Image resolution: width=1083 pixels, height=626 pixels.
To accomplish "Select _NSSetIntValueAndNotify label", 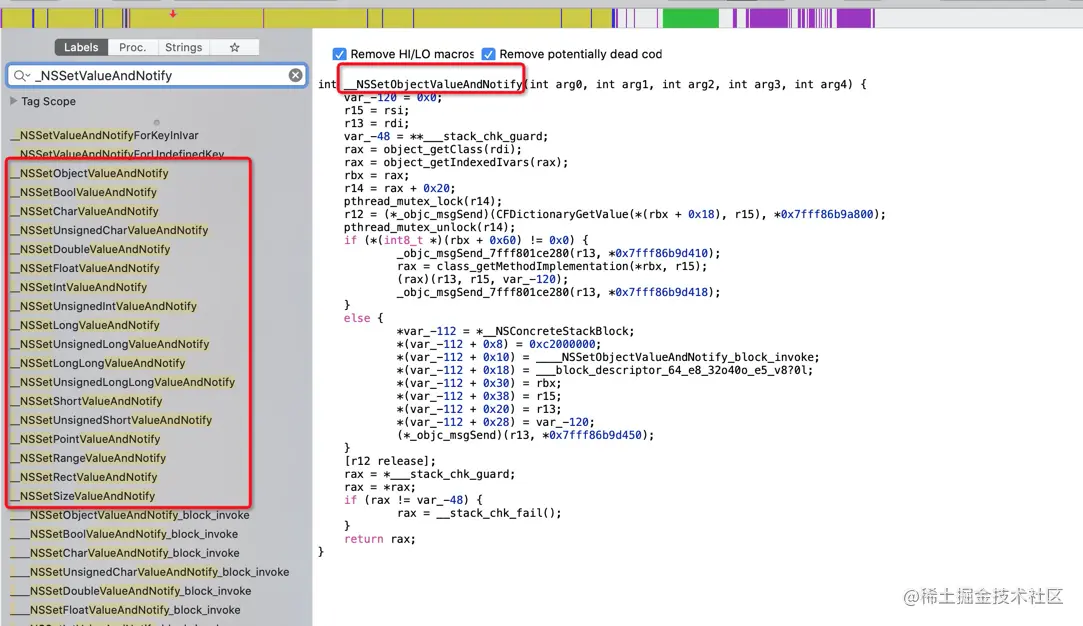I will tap(79, 287).
